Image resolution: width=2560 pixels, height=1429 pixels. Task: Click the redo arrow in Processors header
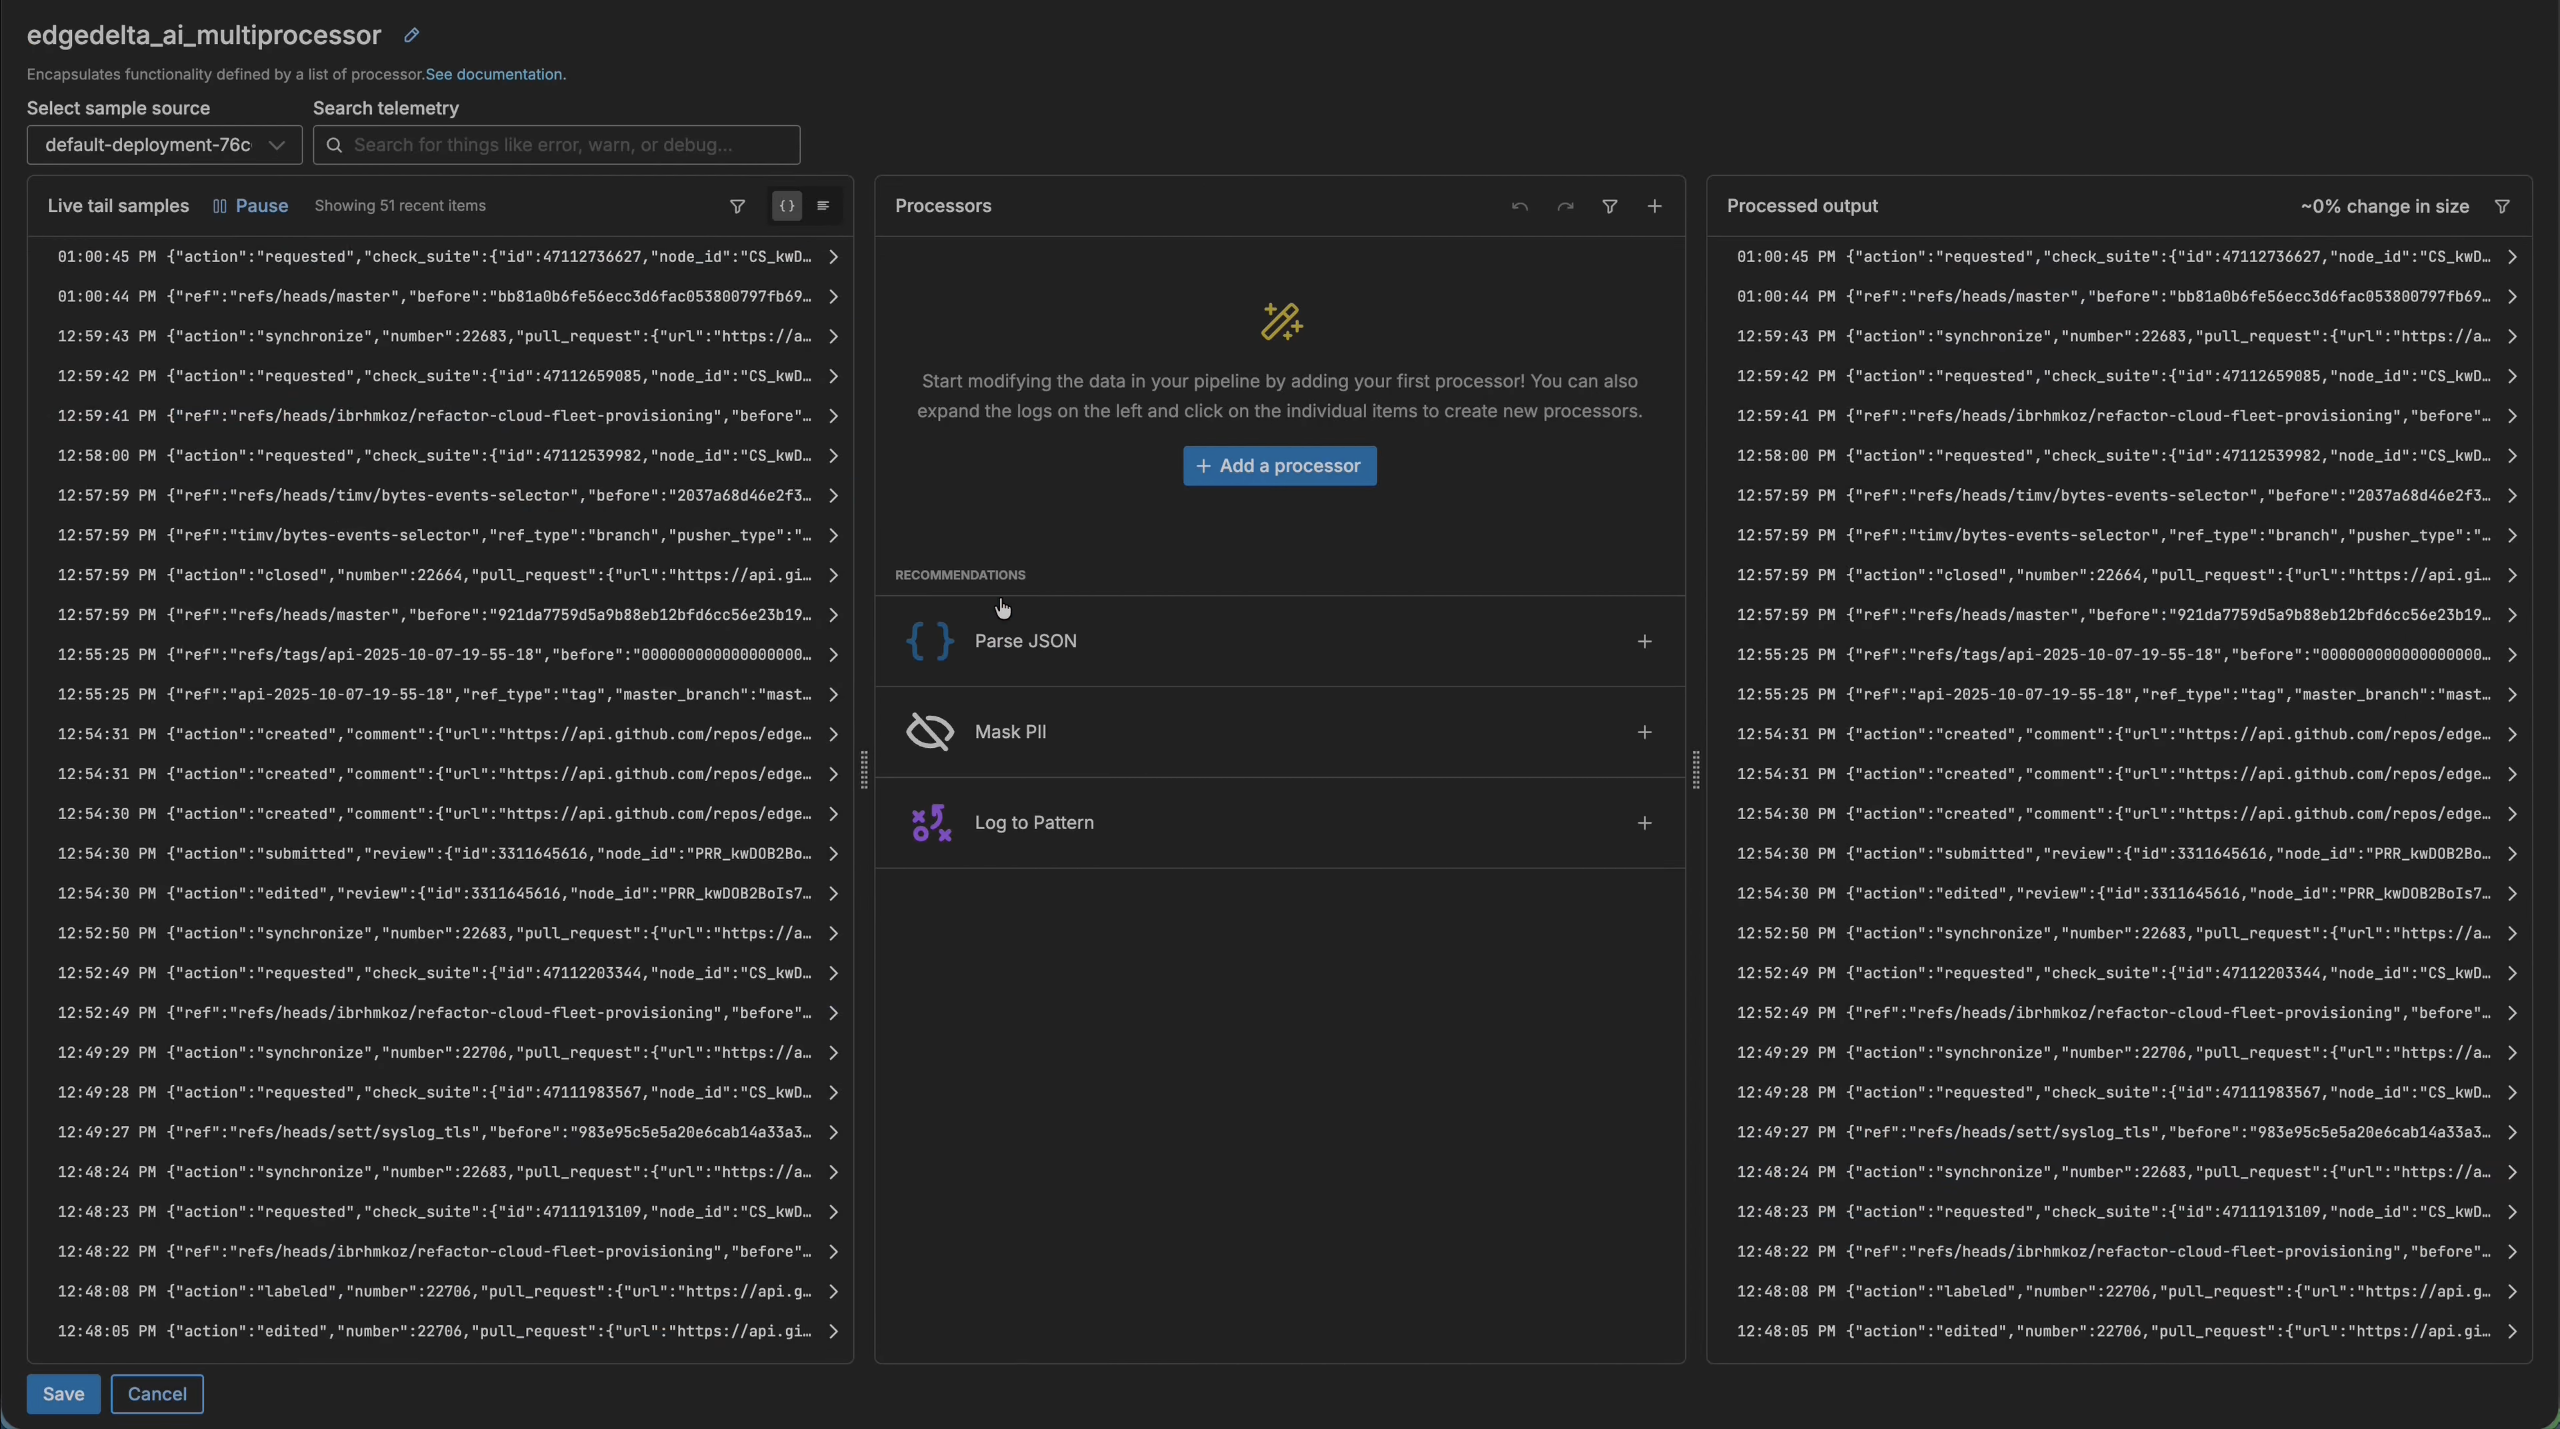click(1565, 206)
